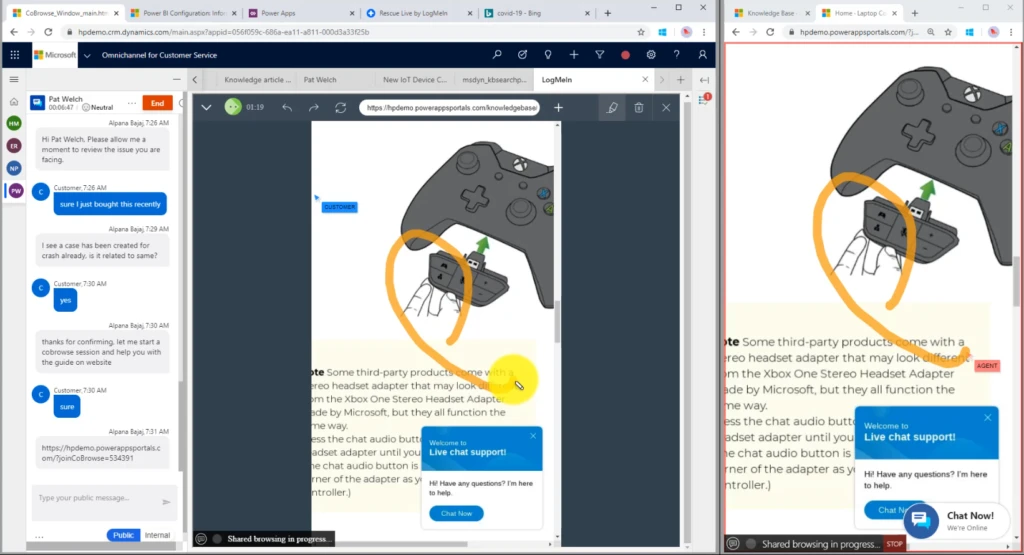Switch message mode to Public
This screenshot has width=1024, height=555.
(123, 535)
